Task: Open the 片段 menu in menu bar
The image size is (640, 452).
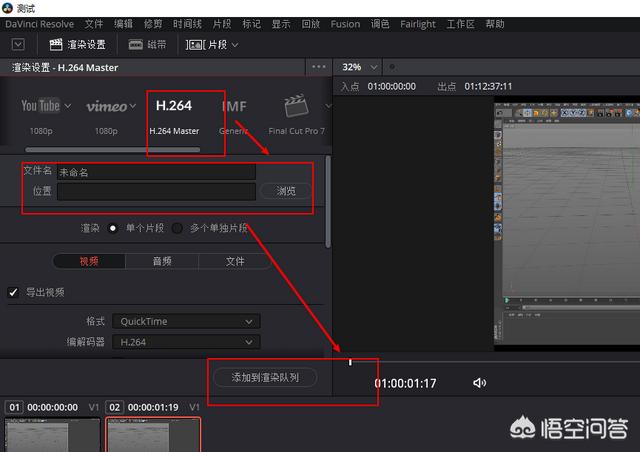Action: click(x=222, y=24)
